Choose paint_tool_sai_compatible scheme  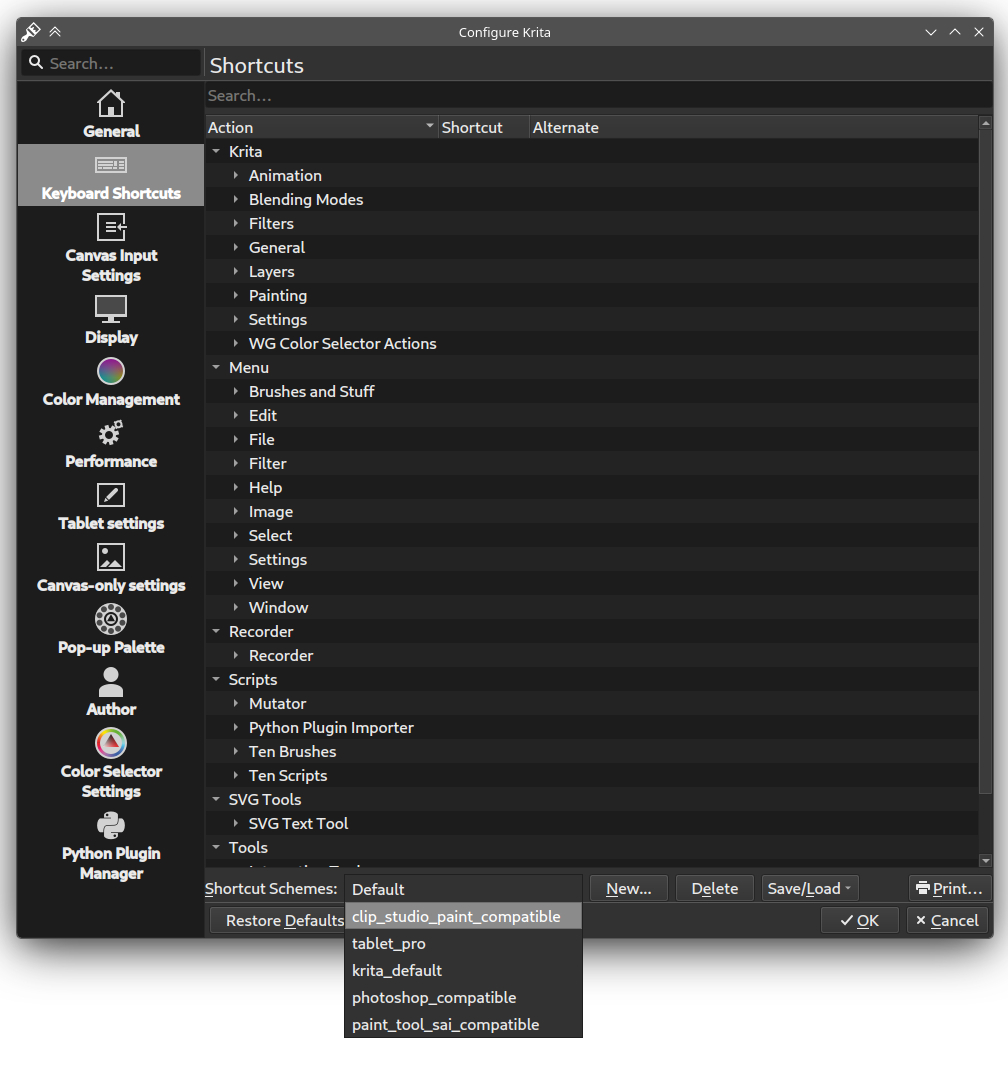[464, 1024]
